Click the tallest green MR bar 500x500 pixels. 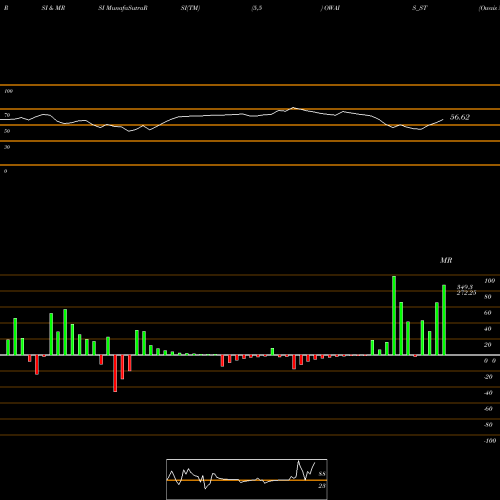click(394, 315)
